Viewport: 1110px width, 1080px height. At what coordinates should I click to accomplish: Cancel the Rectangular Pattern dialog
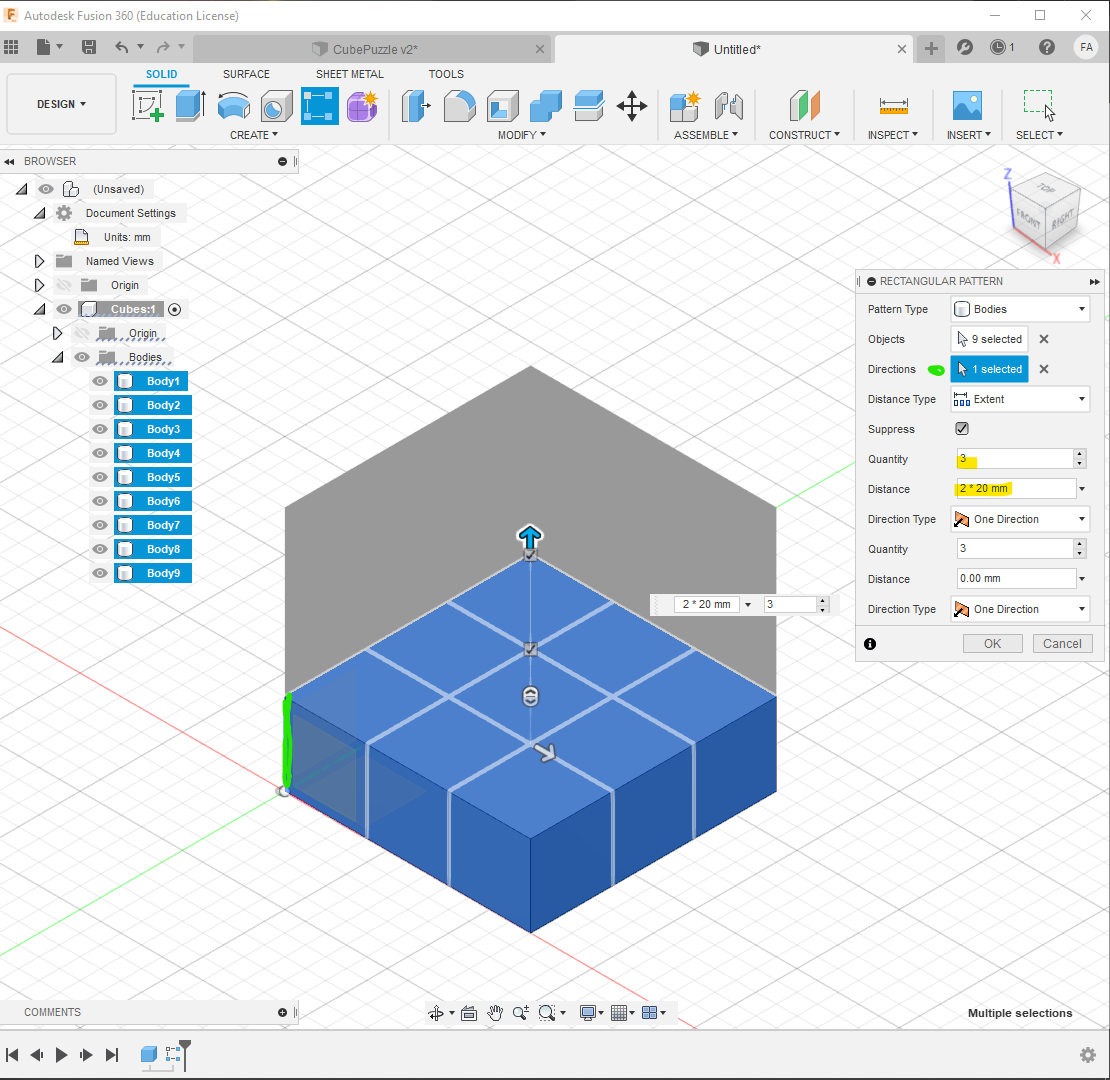[1062, 643]
